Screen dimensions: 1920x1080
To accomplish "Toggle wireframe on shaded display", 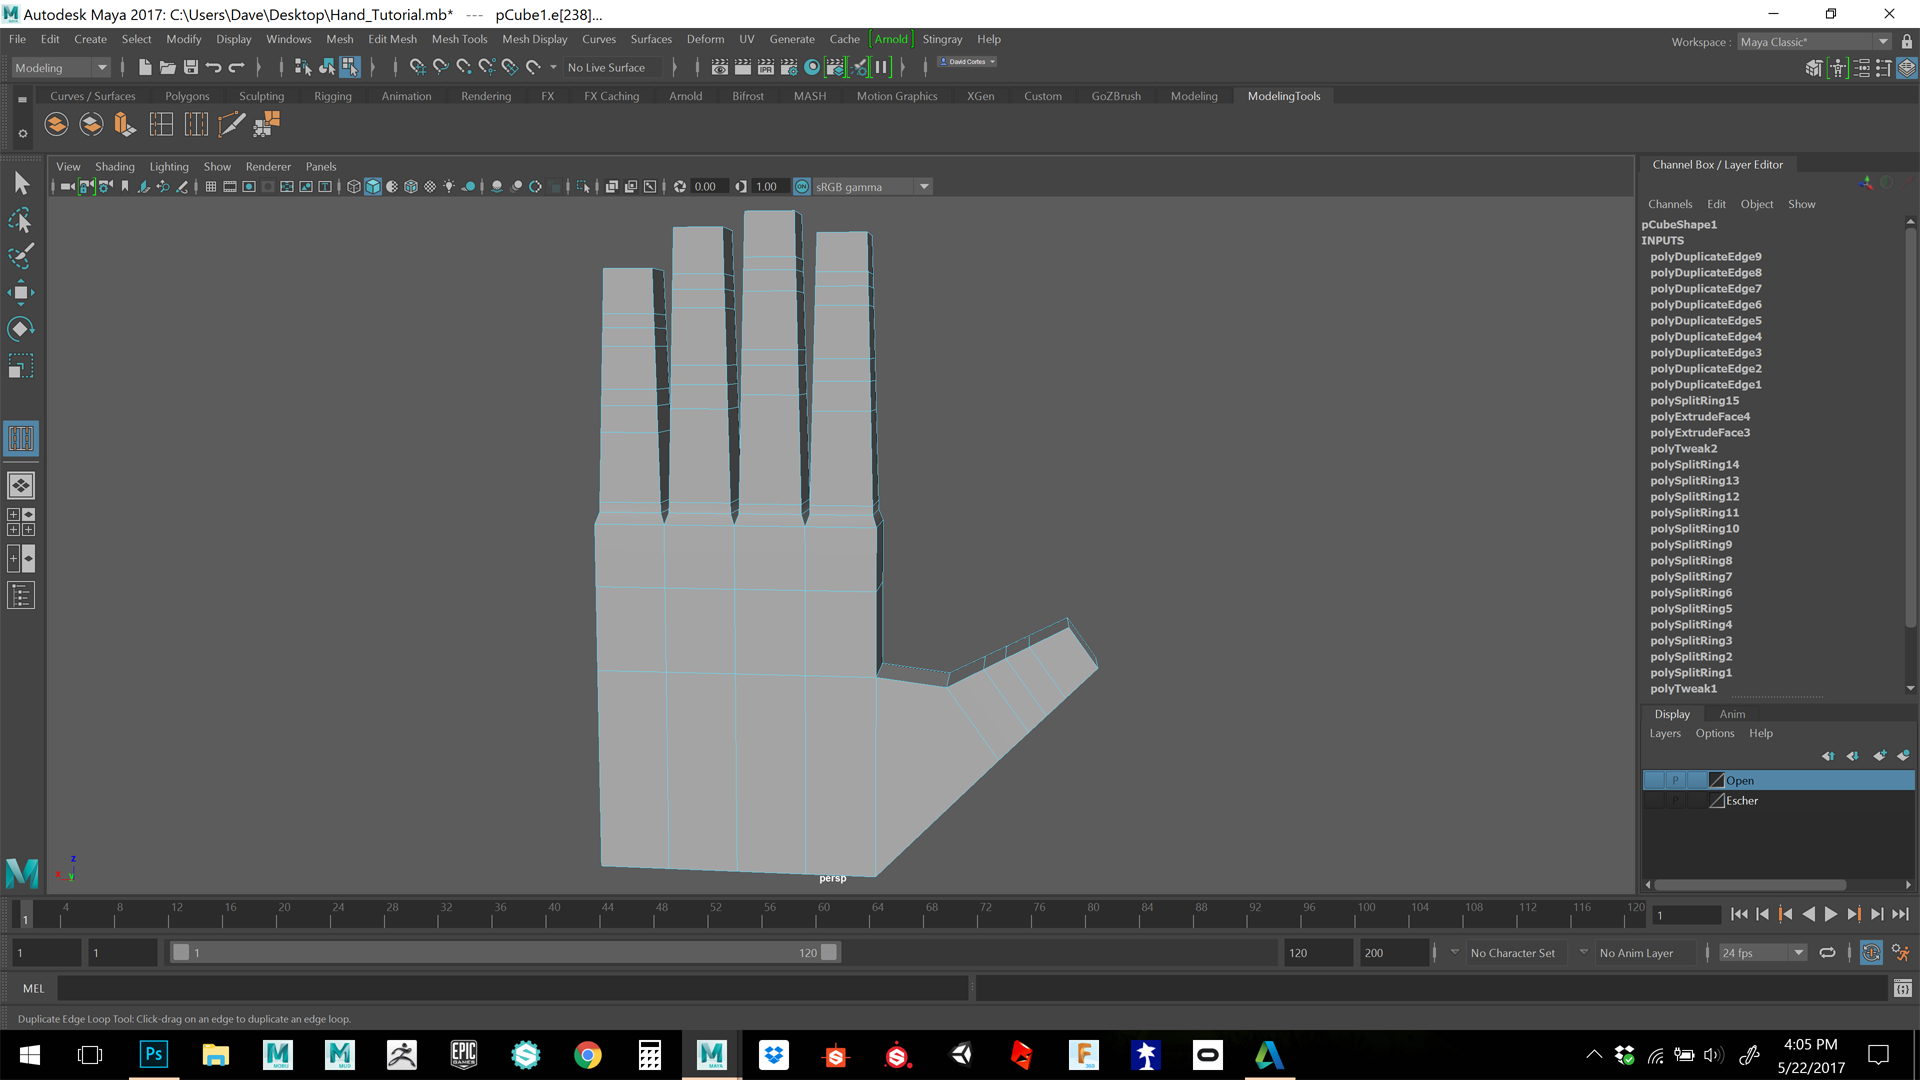I will click(x=411, y=187).
